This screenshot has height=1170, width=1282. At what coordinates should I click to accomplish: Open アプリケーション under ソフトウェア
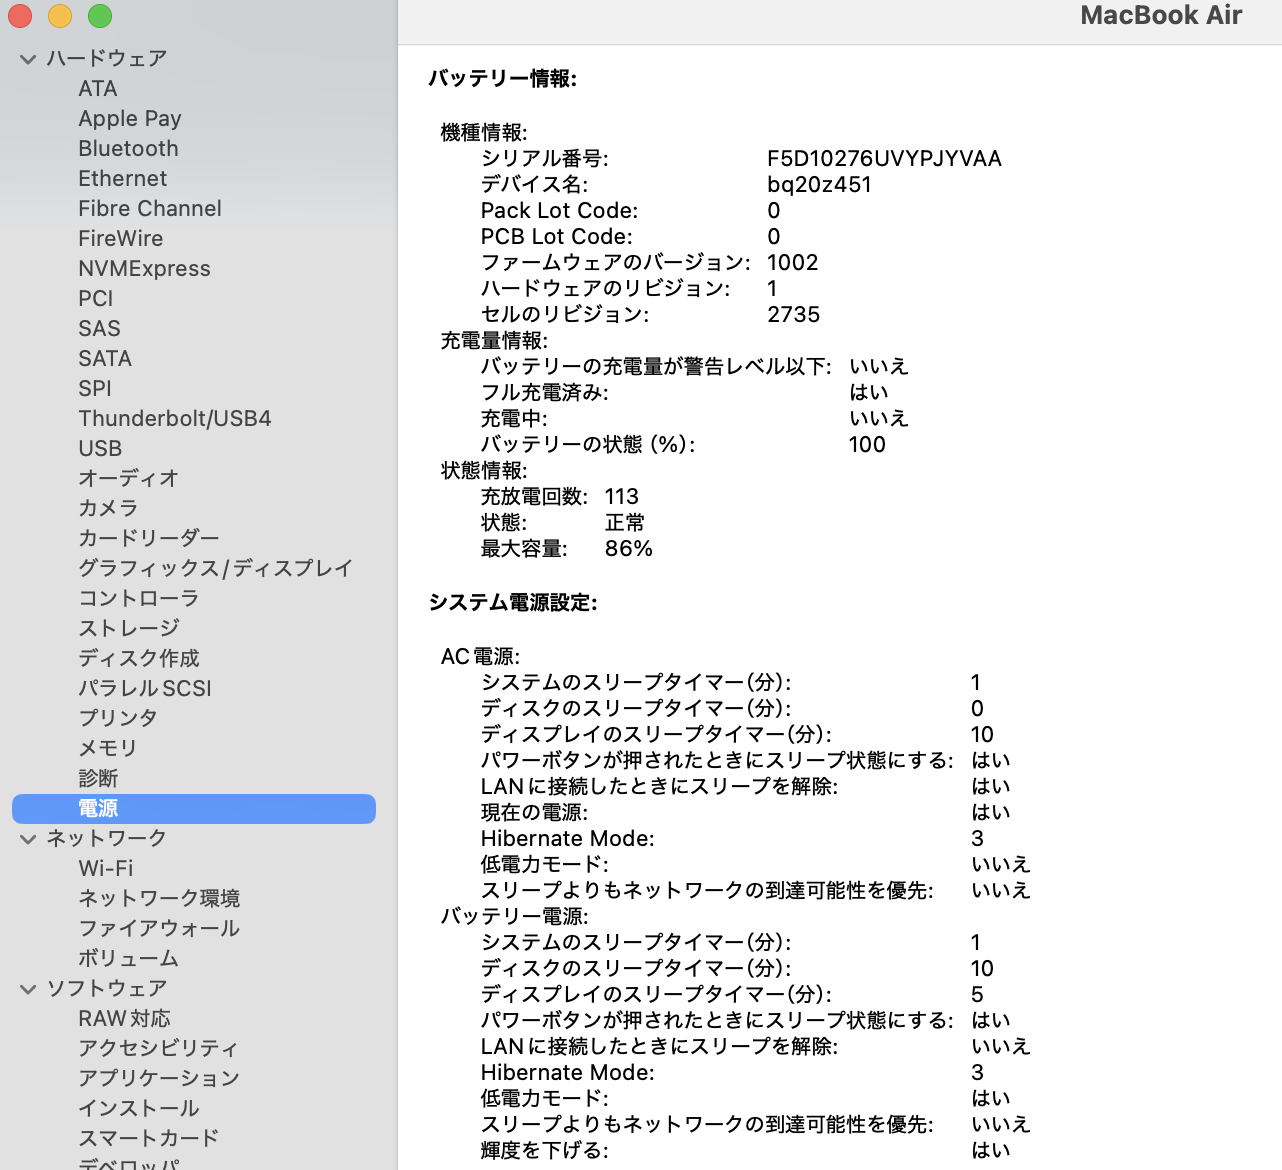click(x=159, y=1078)
